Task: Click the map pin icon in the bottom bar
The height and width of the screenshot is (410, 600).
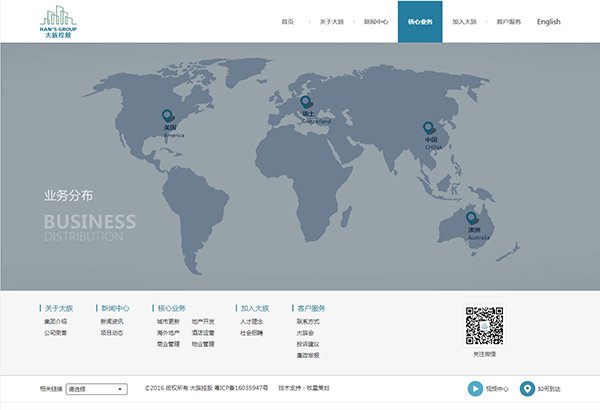Action: (527, 389)
